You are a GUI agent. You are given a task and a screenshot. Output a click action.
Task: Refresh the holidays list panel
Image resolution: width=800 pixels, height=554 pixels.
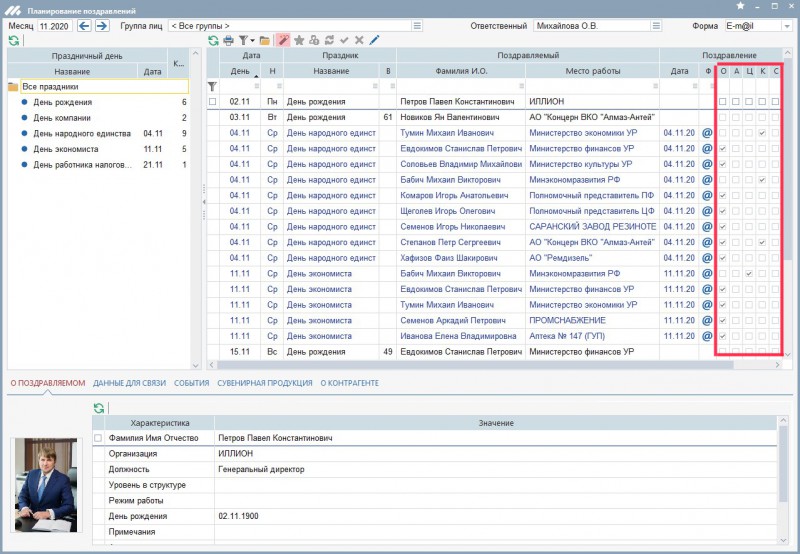(14, 41)
